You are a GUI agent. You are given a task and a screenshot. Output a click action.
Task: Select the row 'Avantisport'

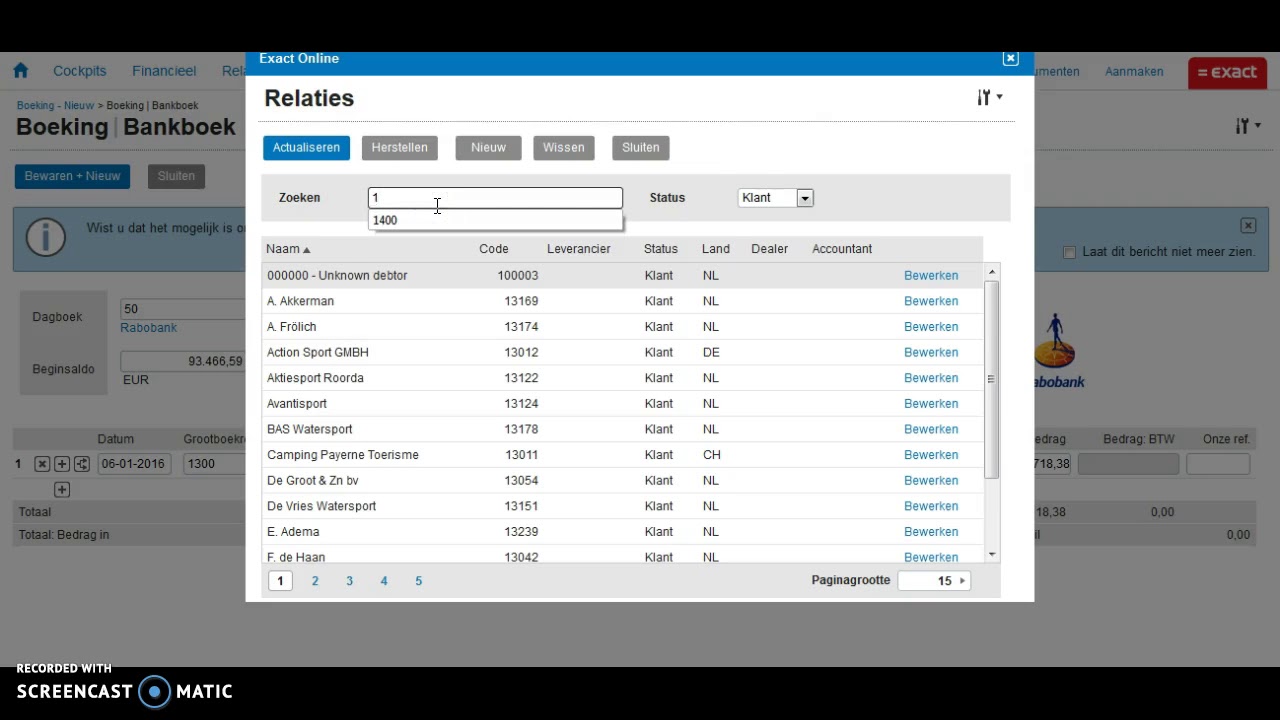622,404
